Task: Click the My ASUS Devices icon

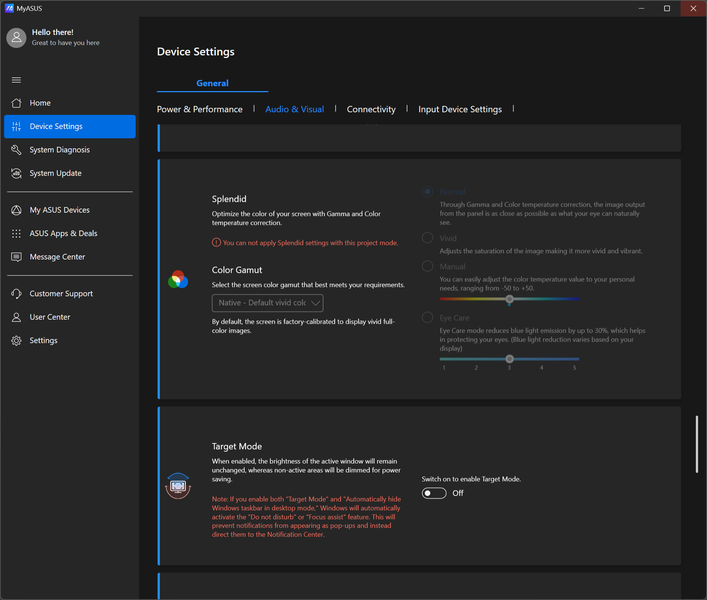Action: pyautogui.click(x=16, y=210)
